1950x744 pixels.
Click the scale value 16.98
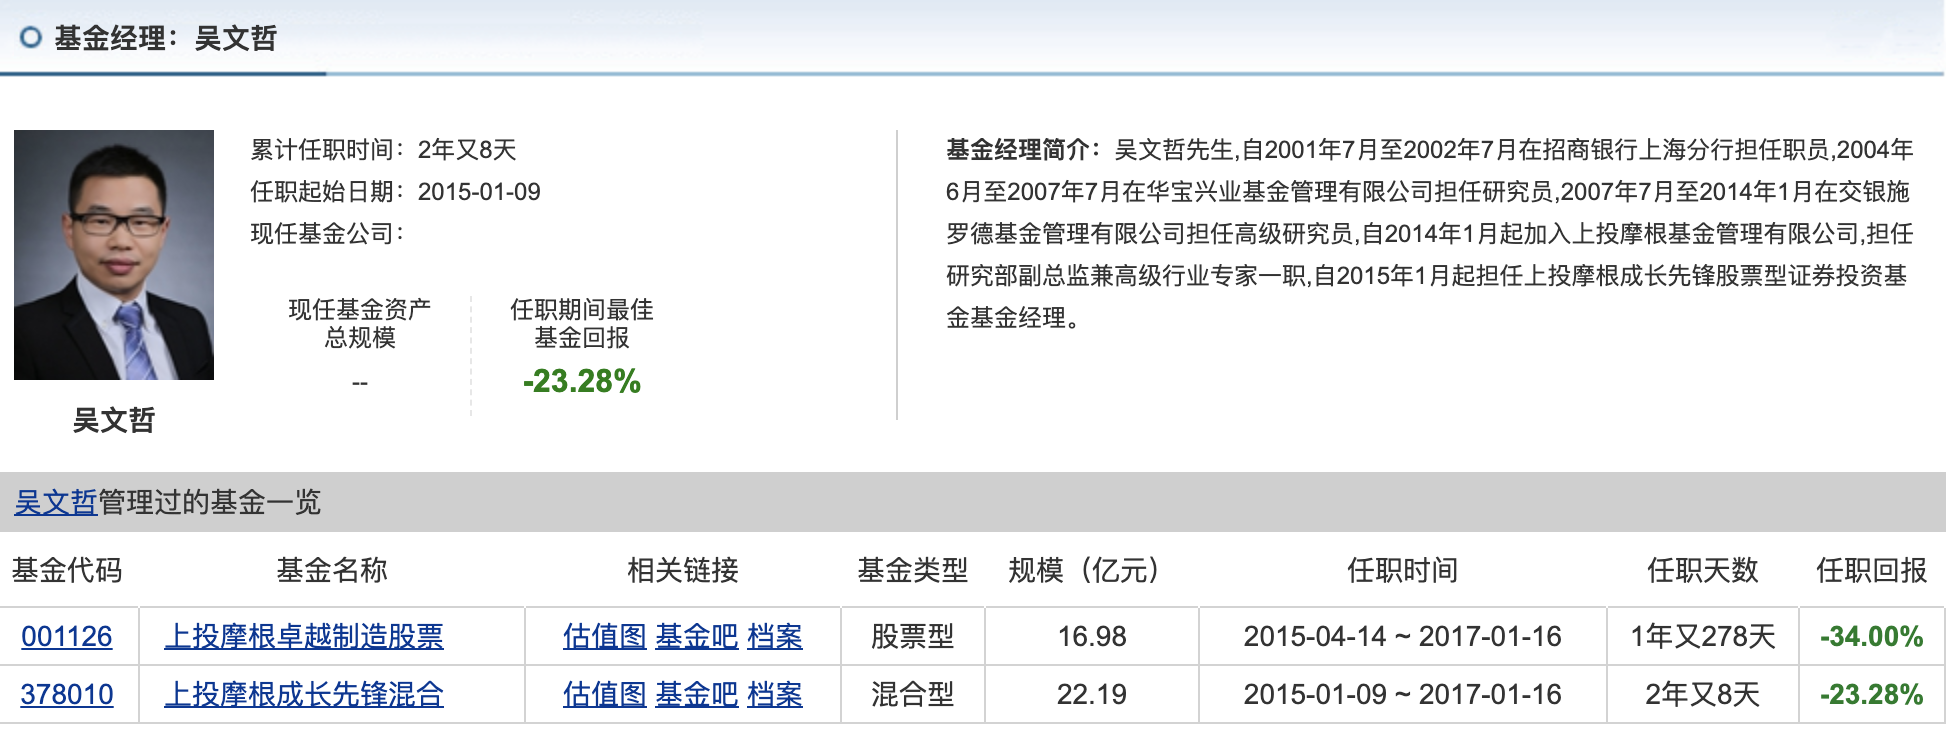(1092, 637)
